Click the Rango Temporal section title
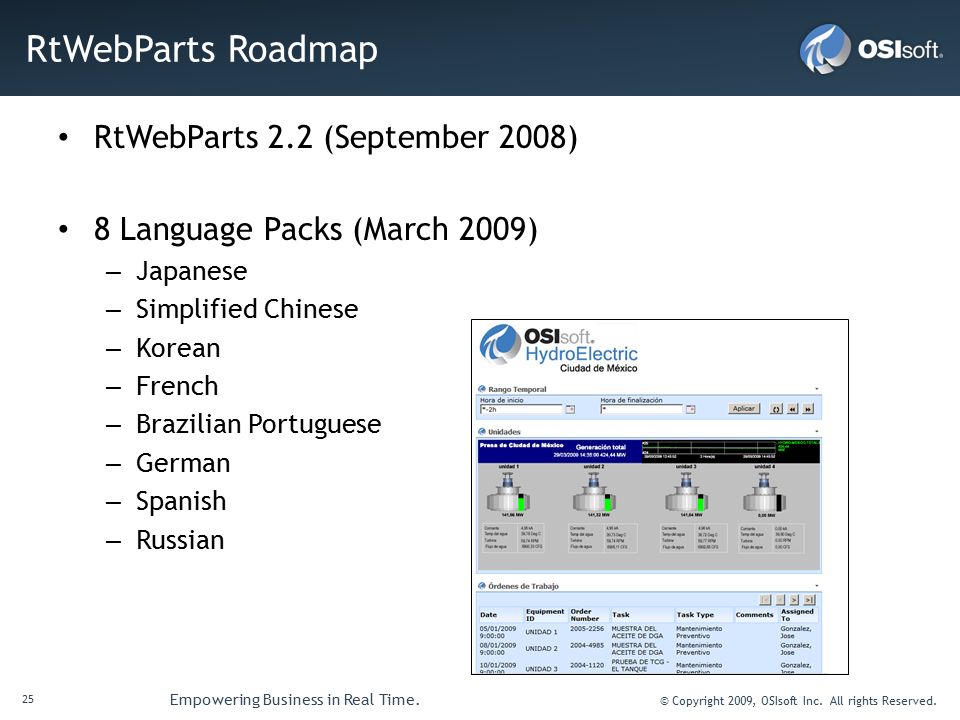The width and height of the screenshot is (960, 720). tap(517, 389)
